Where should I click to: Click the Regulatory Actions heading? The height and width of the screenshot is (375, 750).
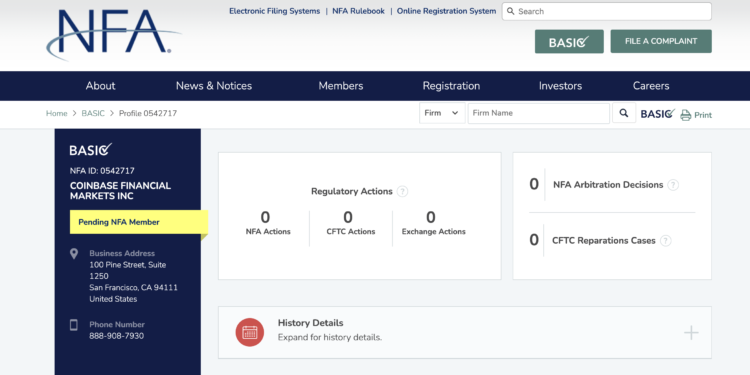click(352, 191)
